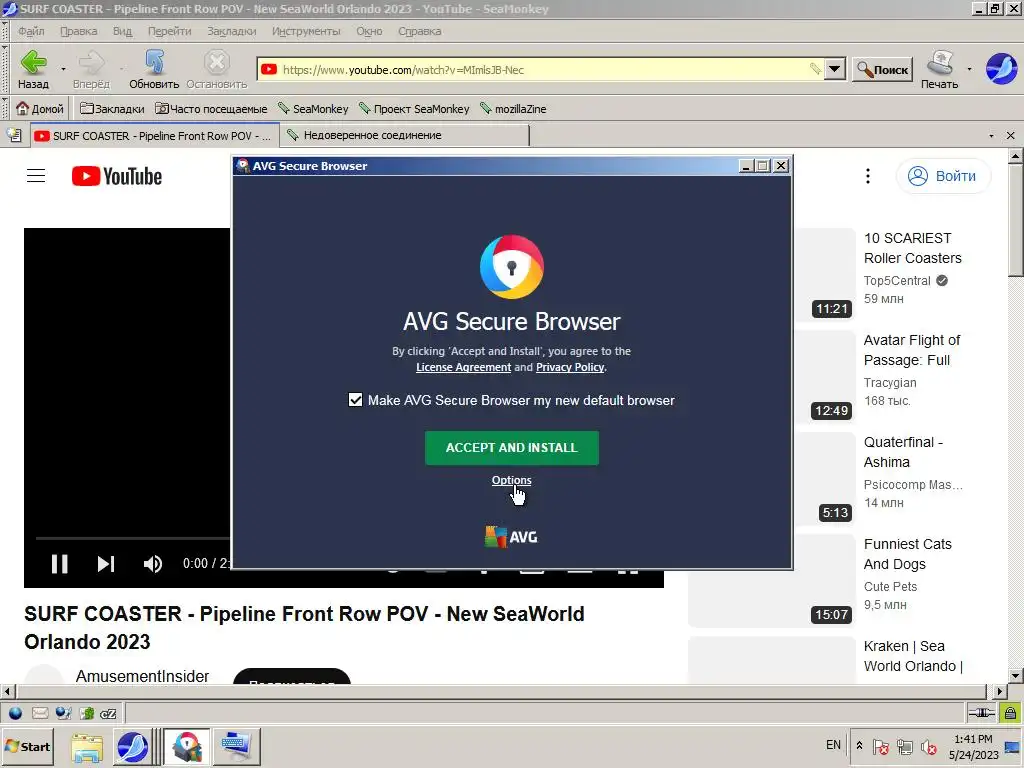Open the Справка menu
The height and width of the screenshot is (768, 1024).
[x=419, y=31]
